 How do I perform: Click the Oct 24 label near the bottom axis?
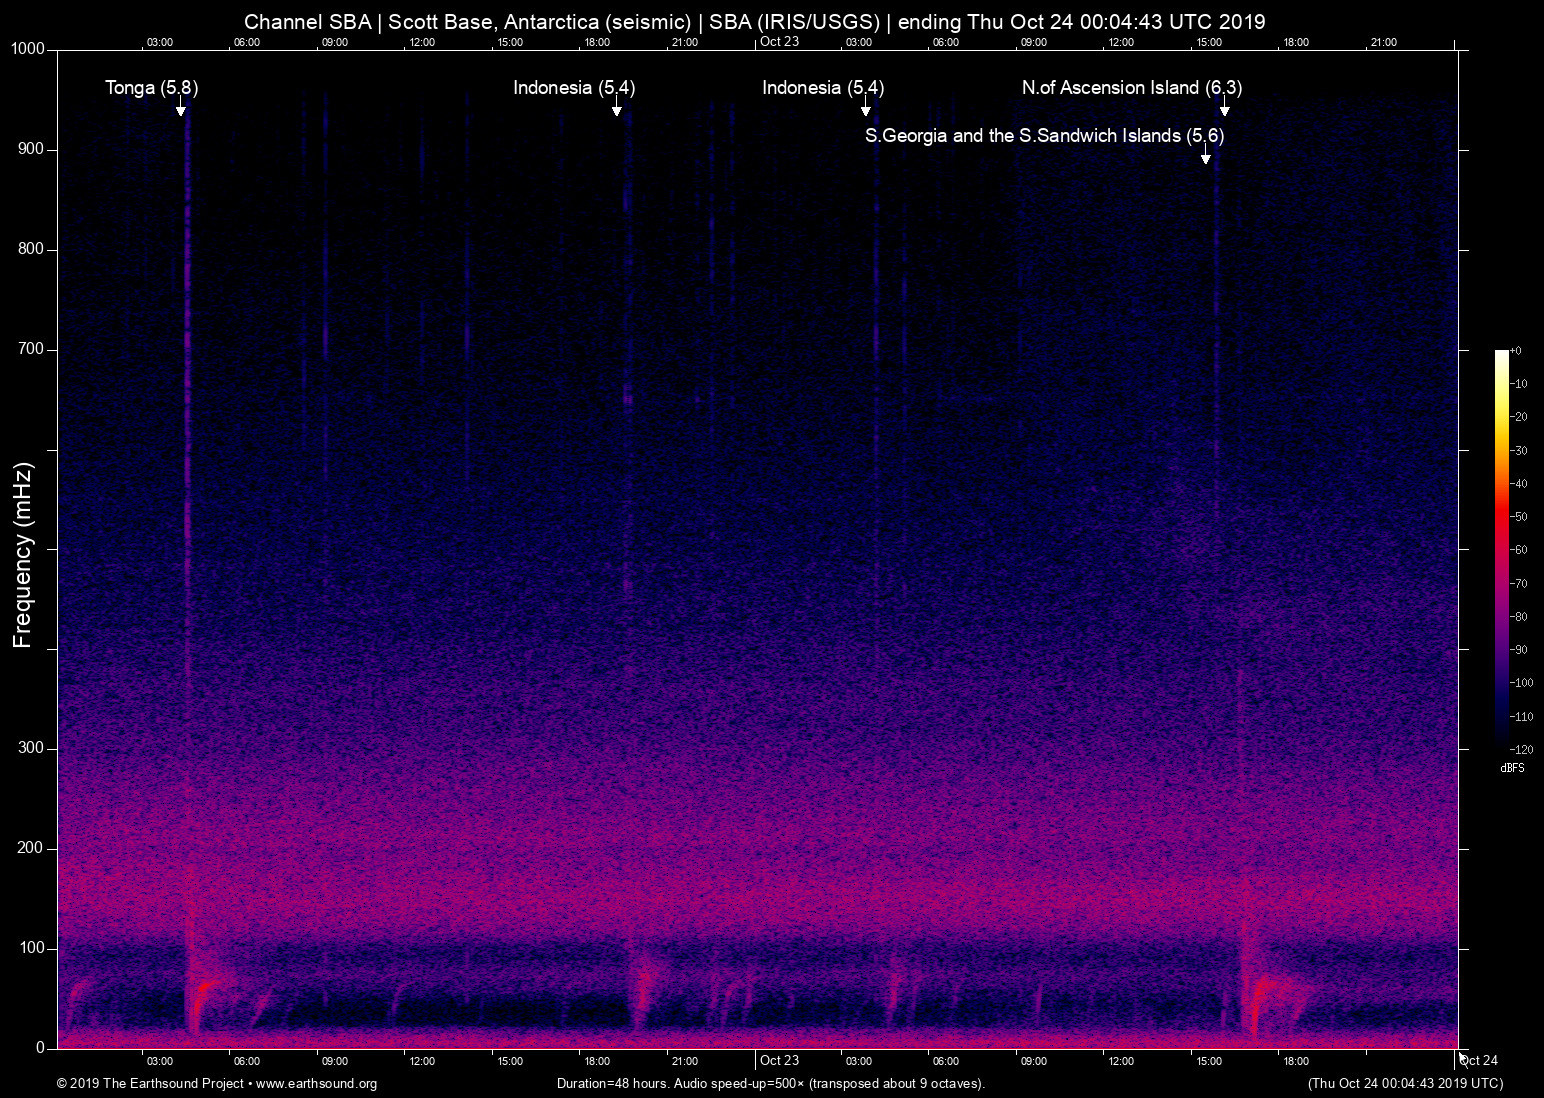coord(1478,1060)
